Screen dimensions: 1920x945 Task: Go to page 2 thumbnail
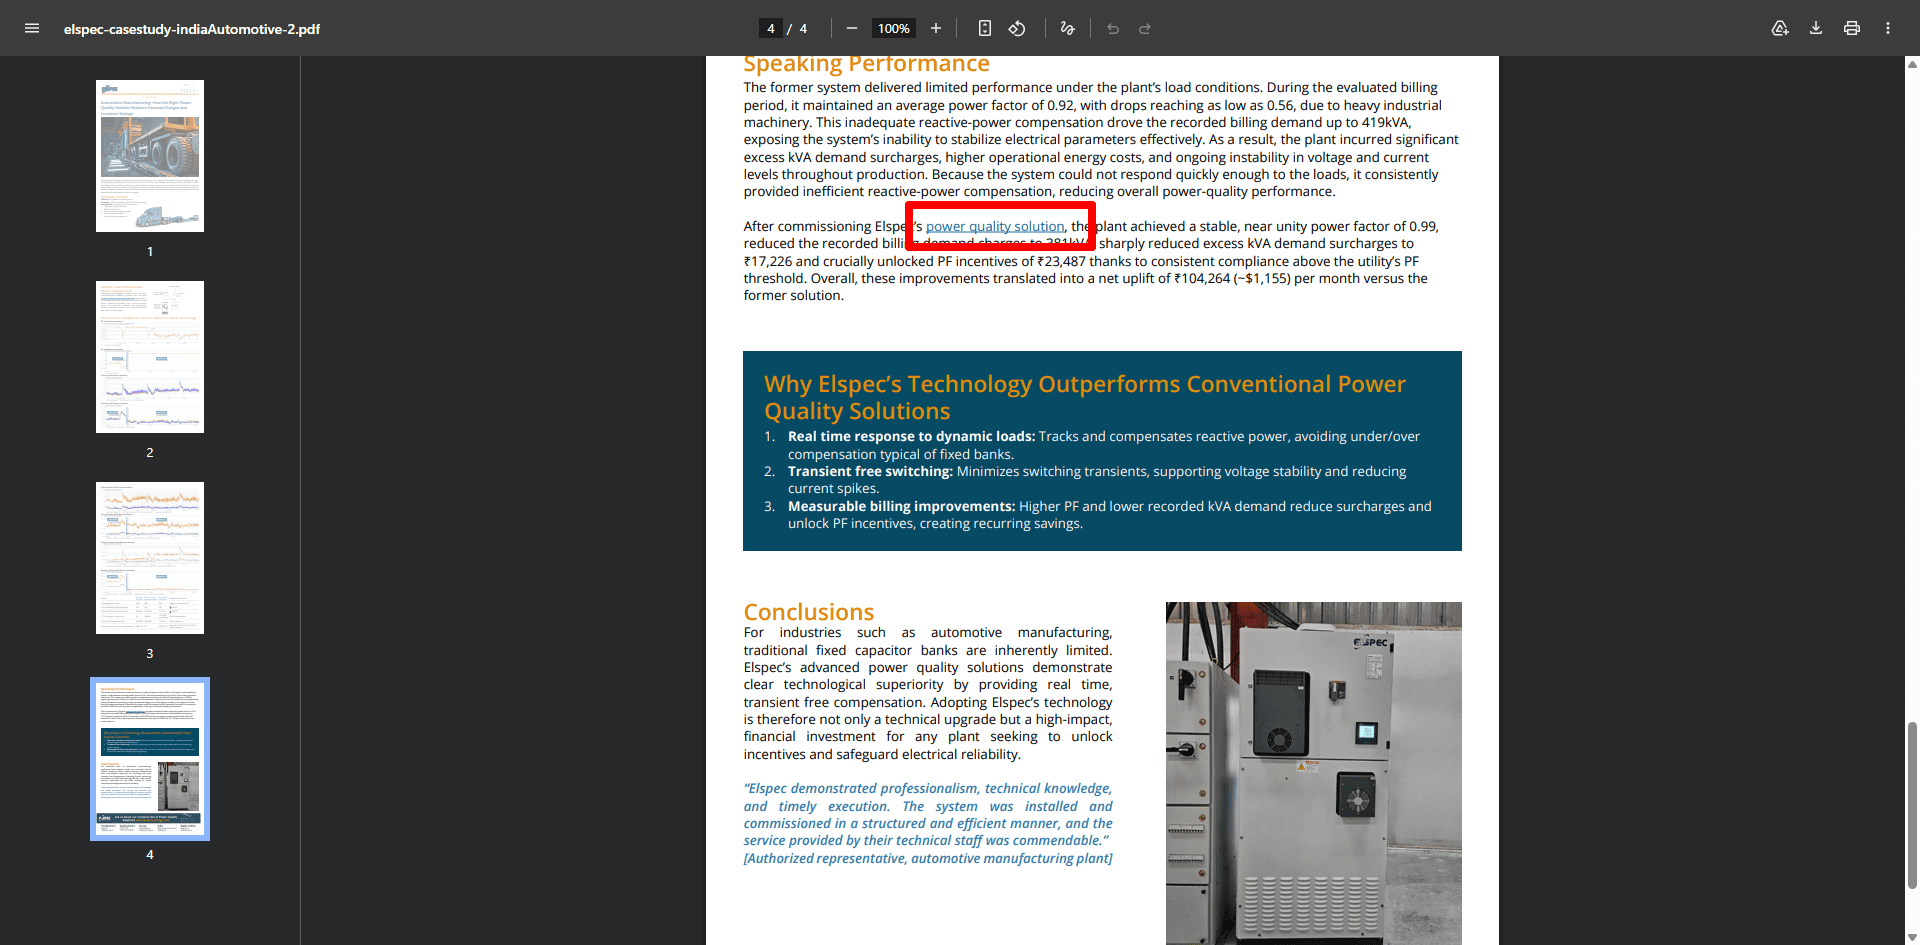tap(150, 357)
